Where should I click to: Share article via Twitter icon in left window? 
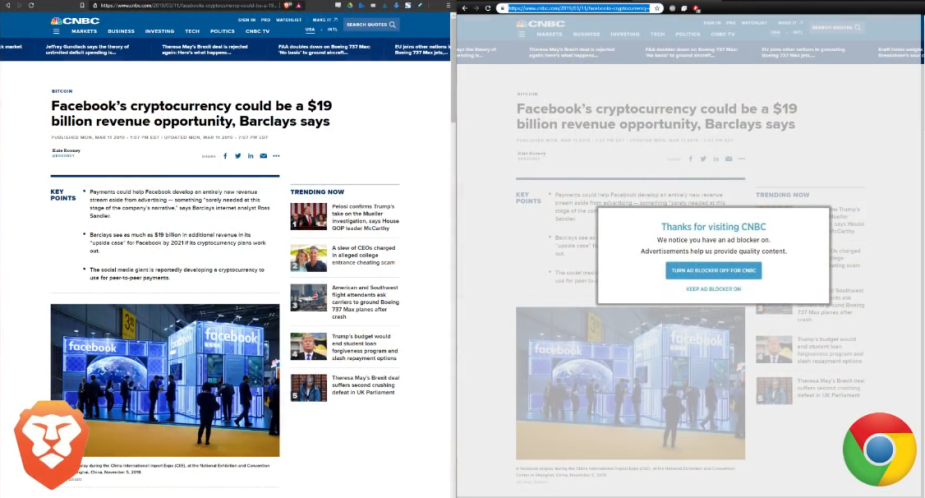coord(238,156)
